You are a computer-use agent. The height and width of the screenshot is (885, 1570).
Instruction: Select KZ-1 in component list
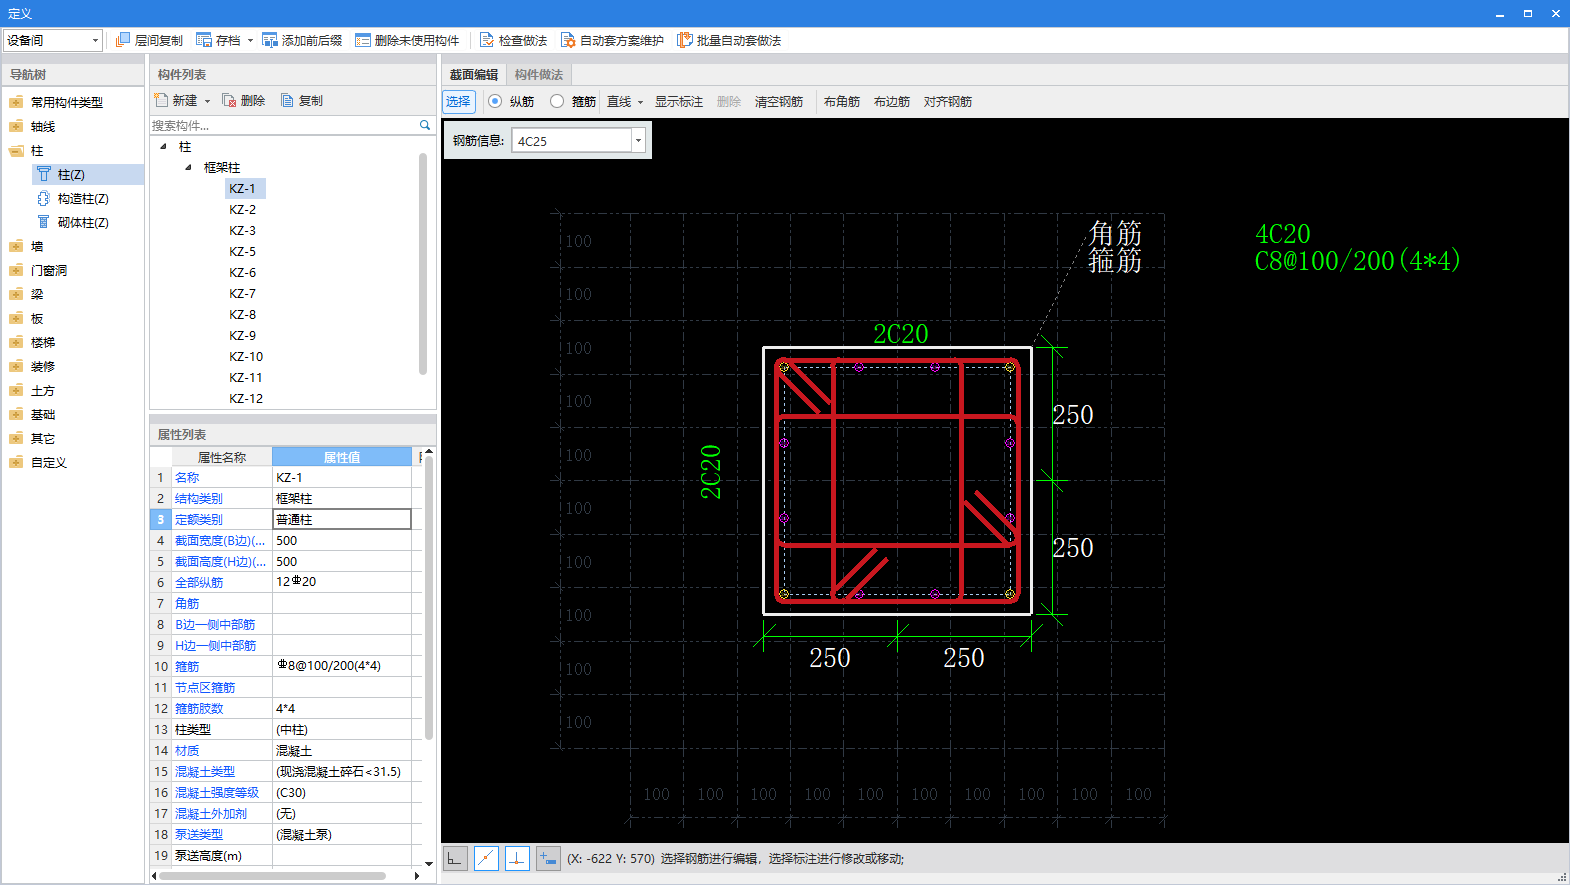243,188
